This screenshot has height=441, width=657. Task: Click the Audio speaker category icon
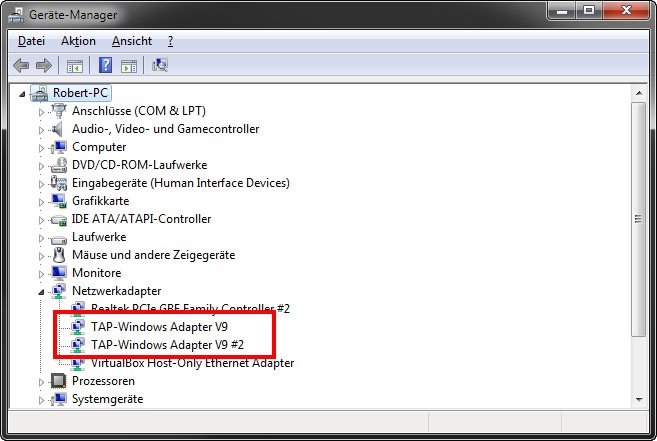[58, 129]
